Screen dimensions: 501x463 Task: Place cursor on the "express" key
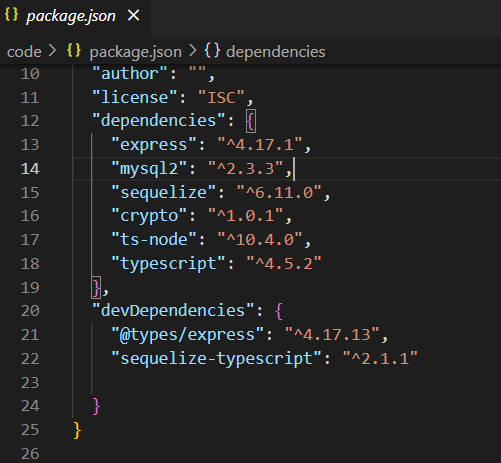click(x=154, y=145)
